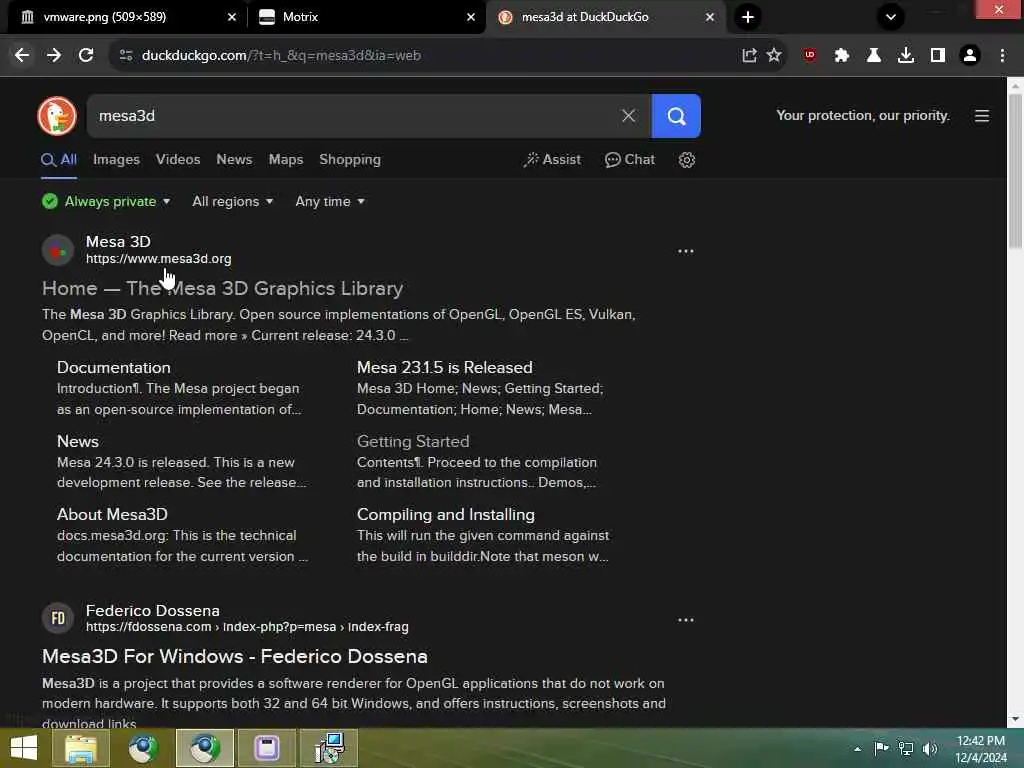Go forward with the browser forward arrow
Viewport: 1024px width, 768px height.
54,56
